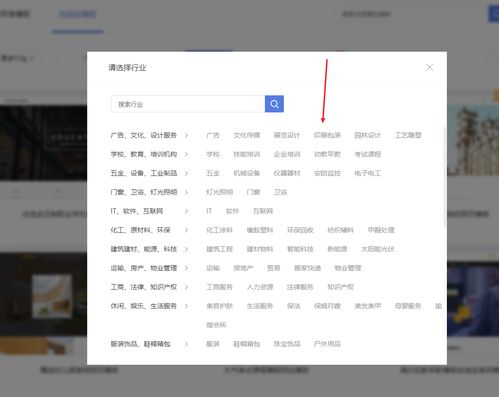
Task: Expand the 五金、设备、工业制品 chevron
Action: pos(186,173)
